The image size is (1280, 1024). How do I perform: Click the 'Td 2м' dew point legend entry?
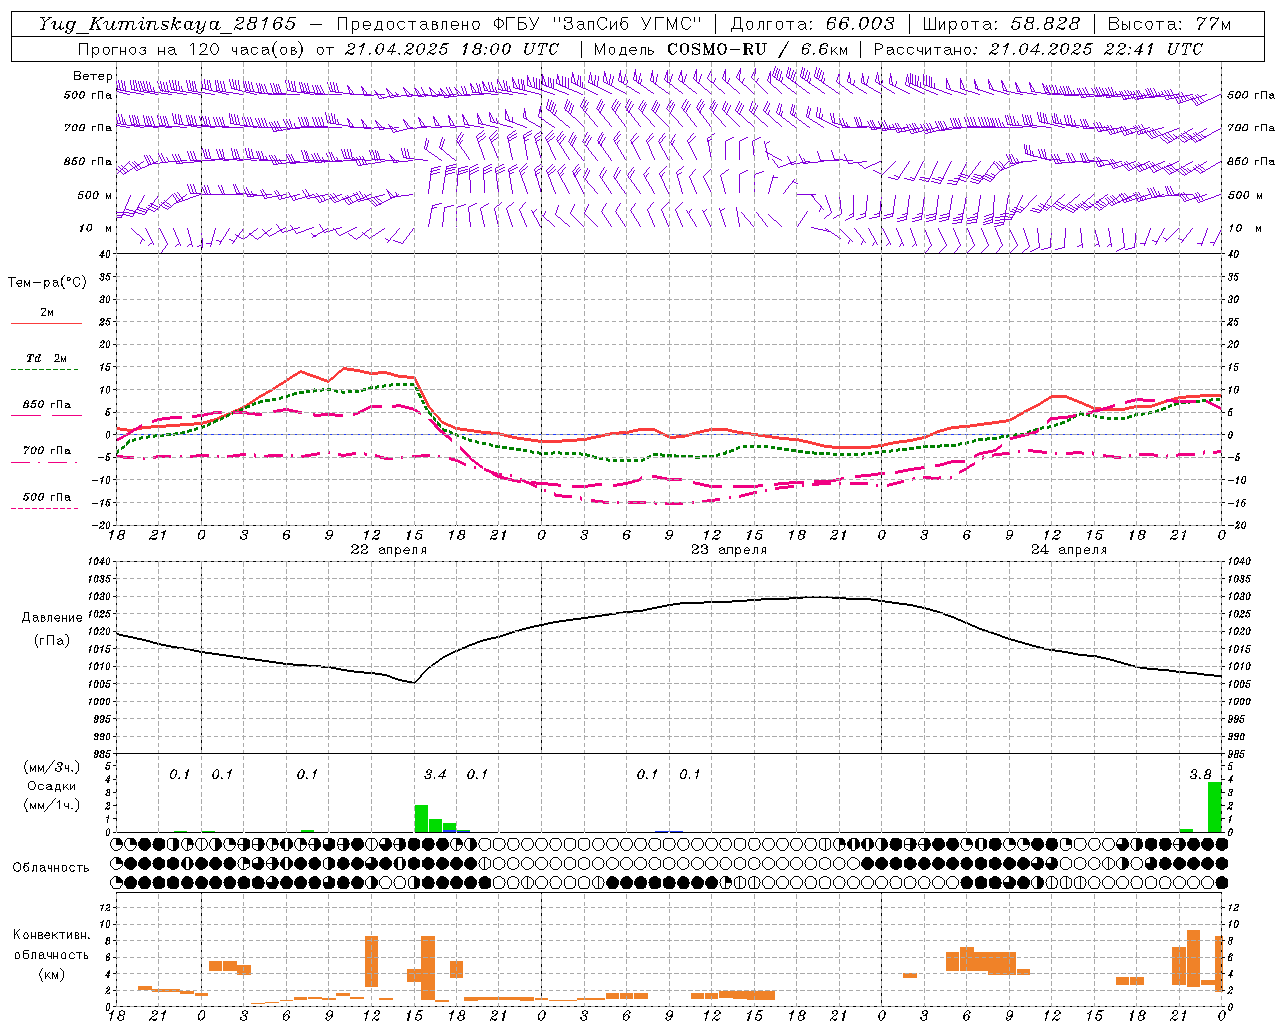click(46, 358)
